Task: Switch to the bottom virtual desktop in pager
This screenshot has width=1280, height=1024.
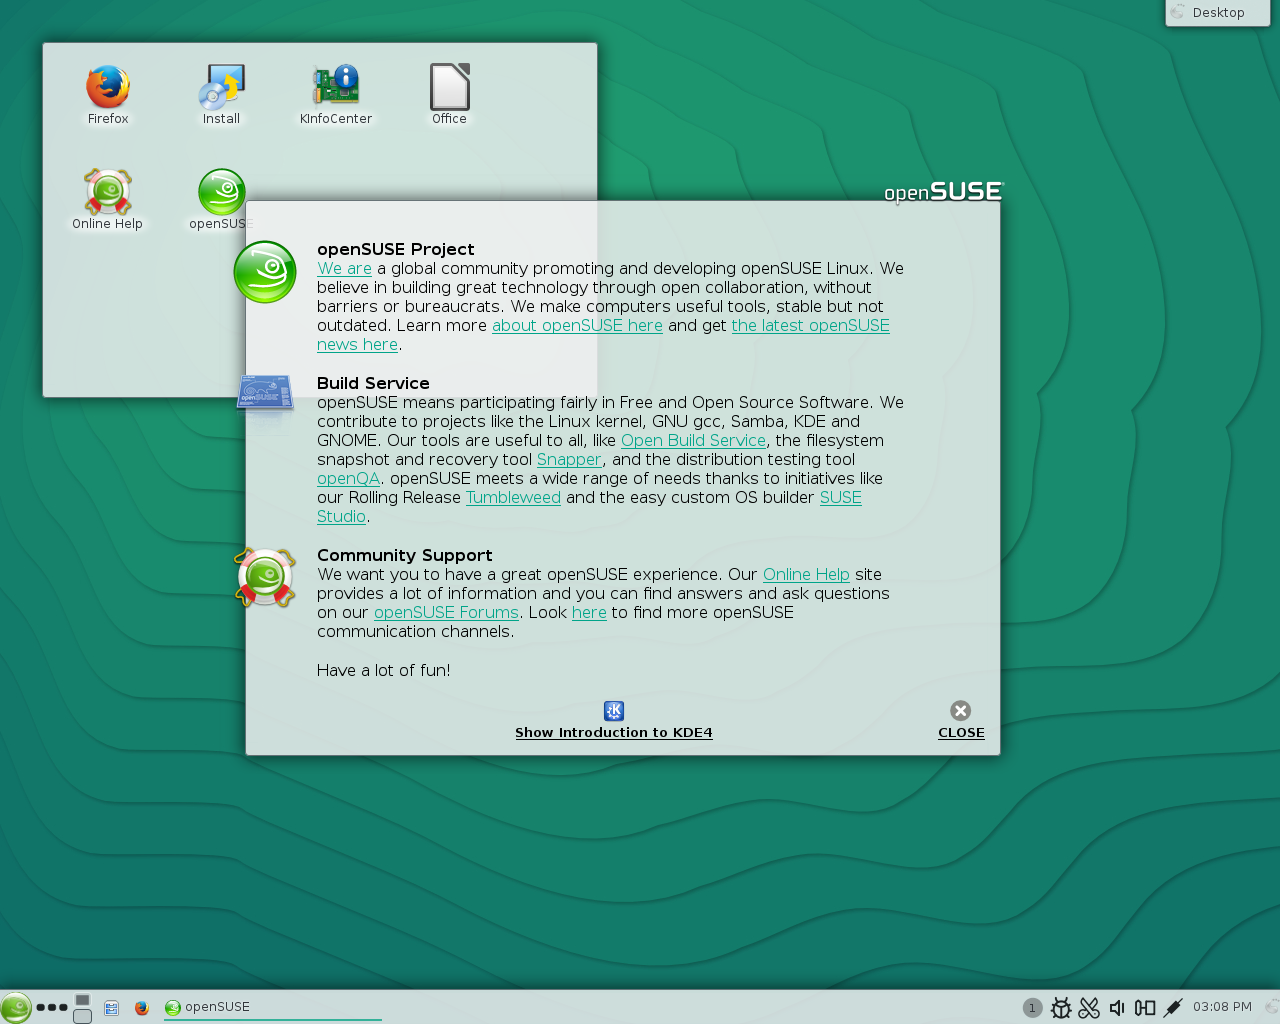Action: tap(83, 1016)
